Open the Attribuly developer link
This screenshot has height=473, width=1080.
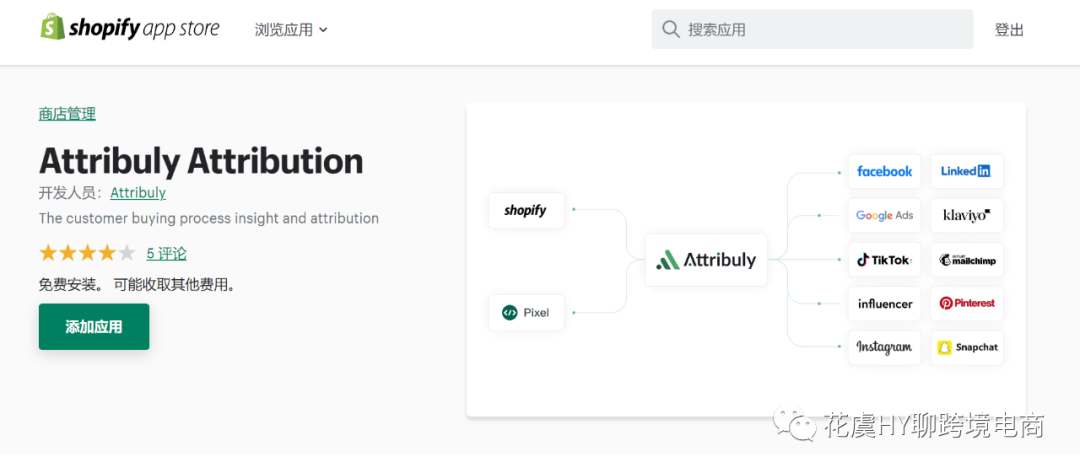point(138,193)
